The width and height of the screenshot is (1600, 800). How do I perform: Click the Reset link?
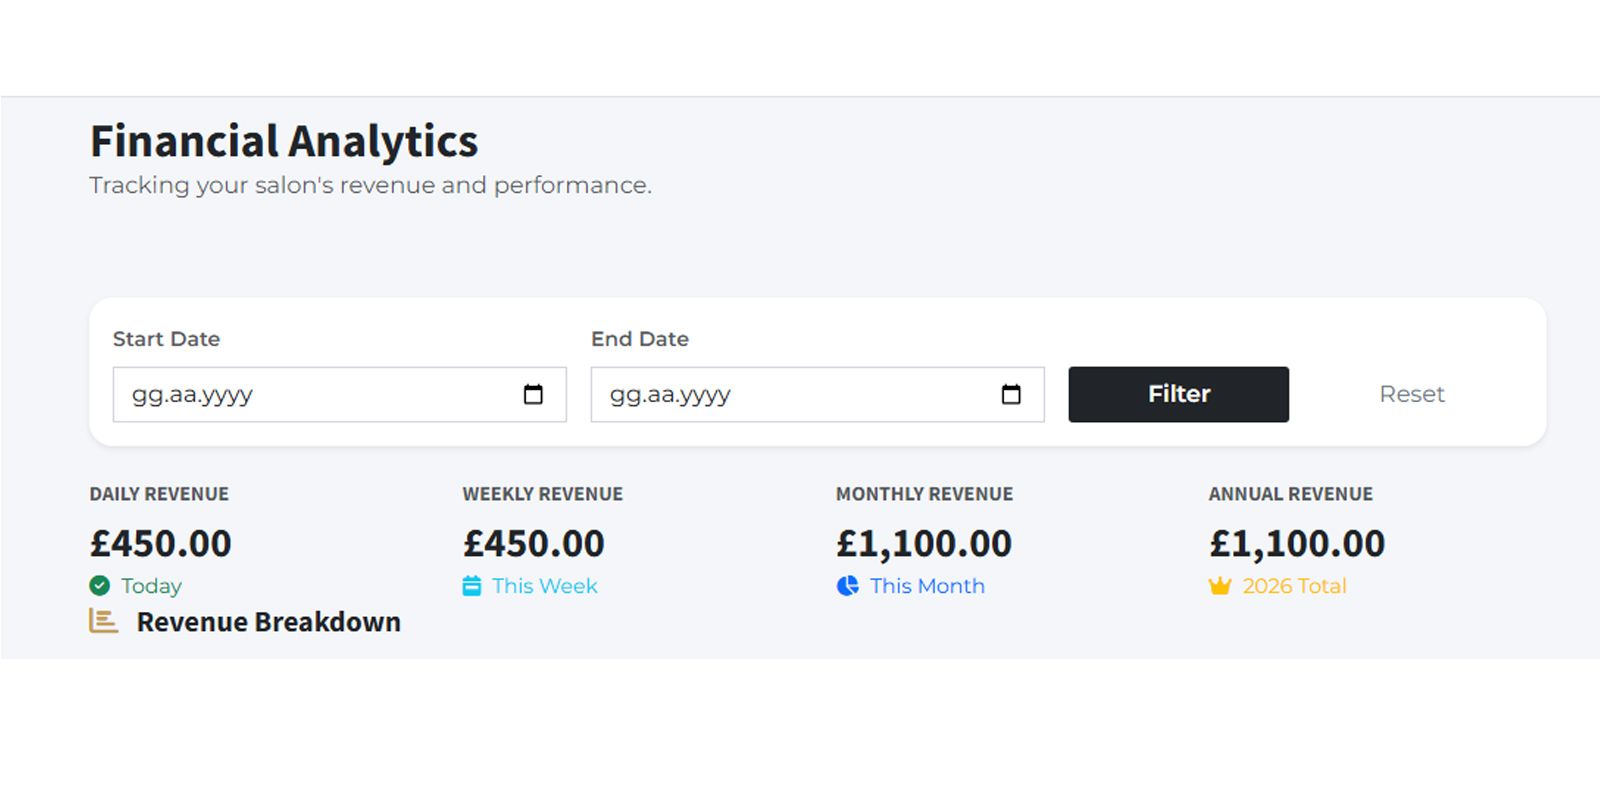coord(1411,394)
